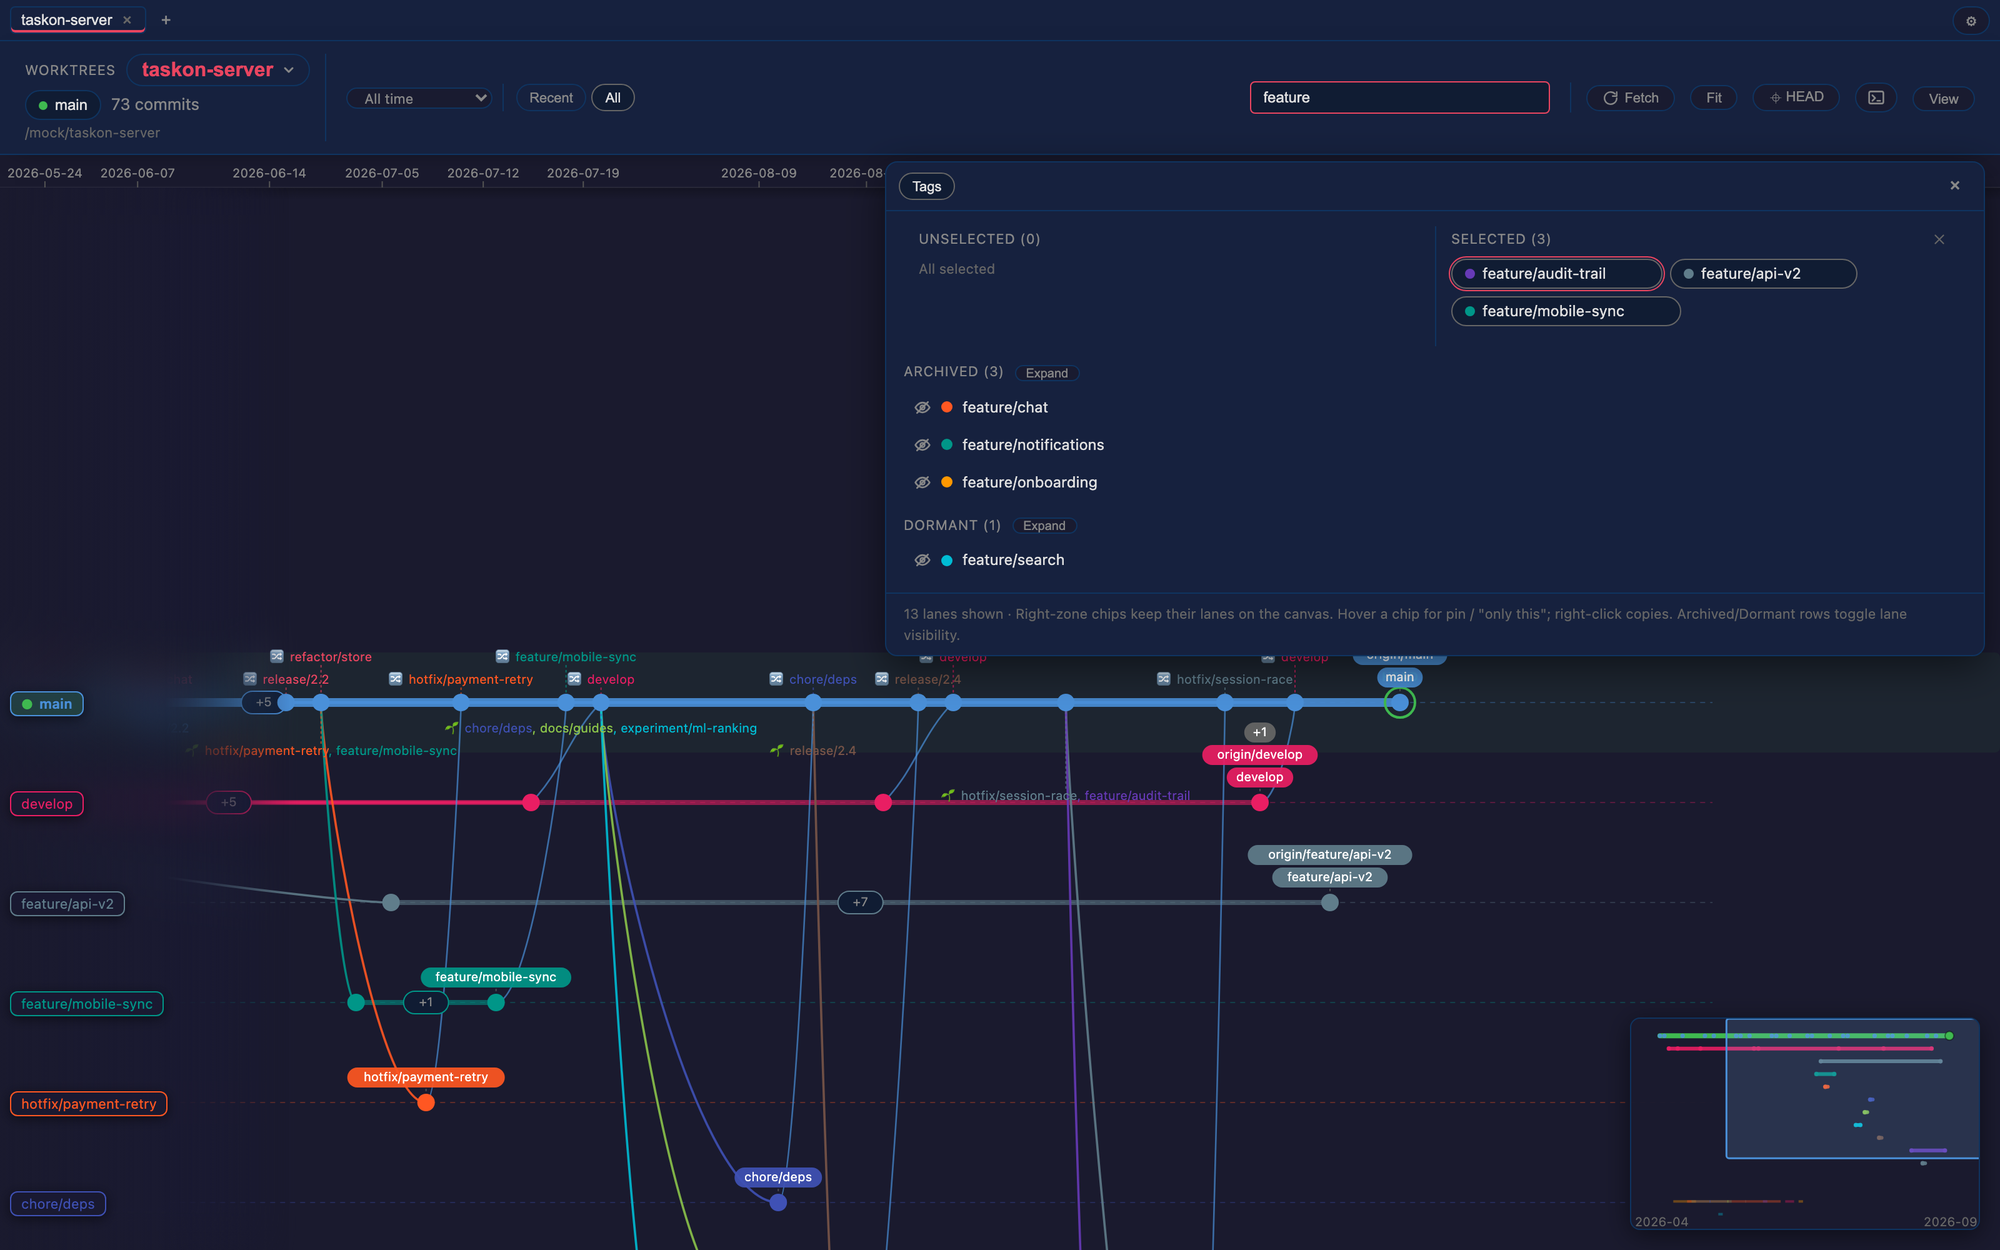The width and height of the screenshot is (2000, 1250).
Task: Close the taskon-server tab
Action: pos(127,20)
